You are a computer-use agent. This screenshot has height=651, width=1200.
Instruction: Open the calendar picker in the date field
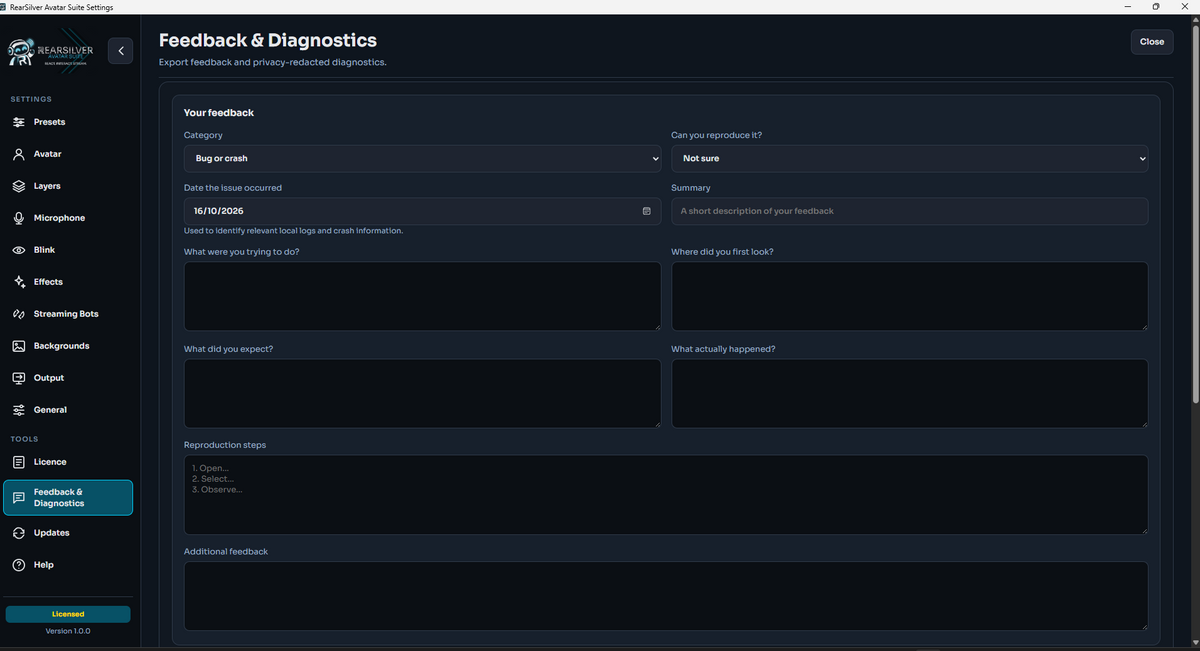[x=646, y=211]
